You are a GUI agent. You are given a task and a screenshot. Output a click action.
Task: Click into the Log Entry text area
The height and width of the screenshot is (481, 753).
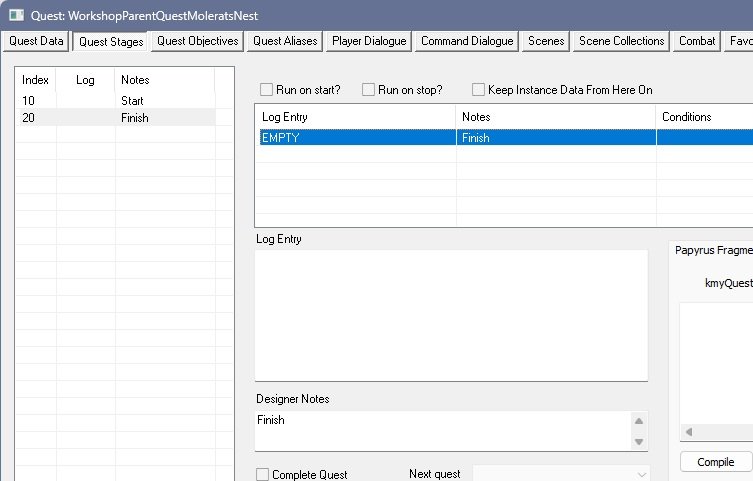pos(451,315)
